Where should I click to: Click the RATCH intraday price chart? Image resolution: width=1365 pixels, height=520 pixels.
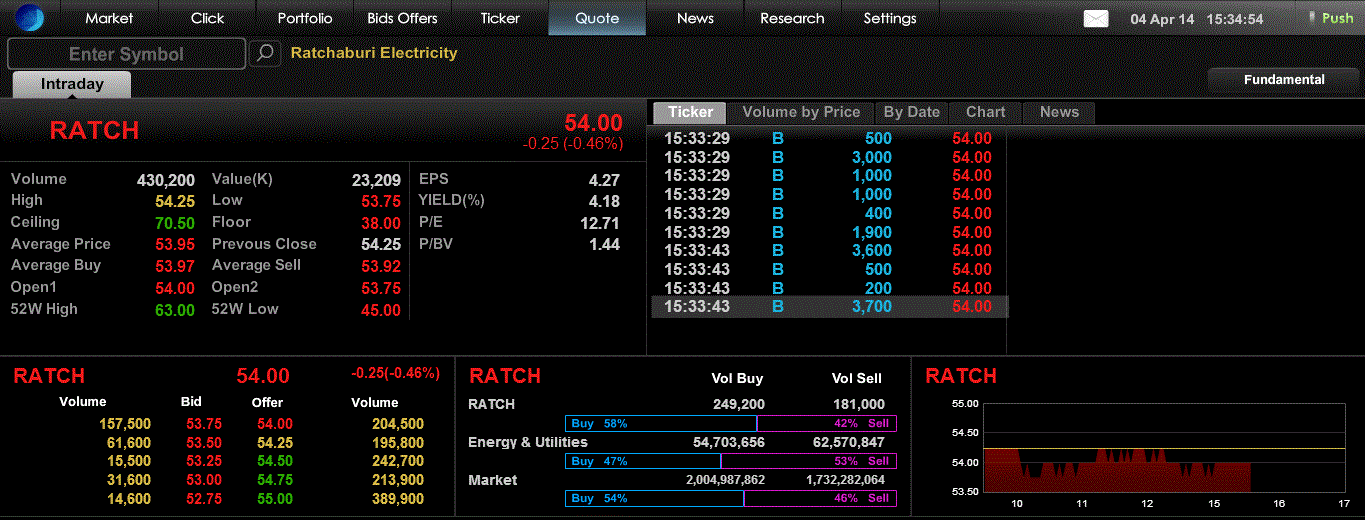click(1164, 449)
